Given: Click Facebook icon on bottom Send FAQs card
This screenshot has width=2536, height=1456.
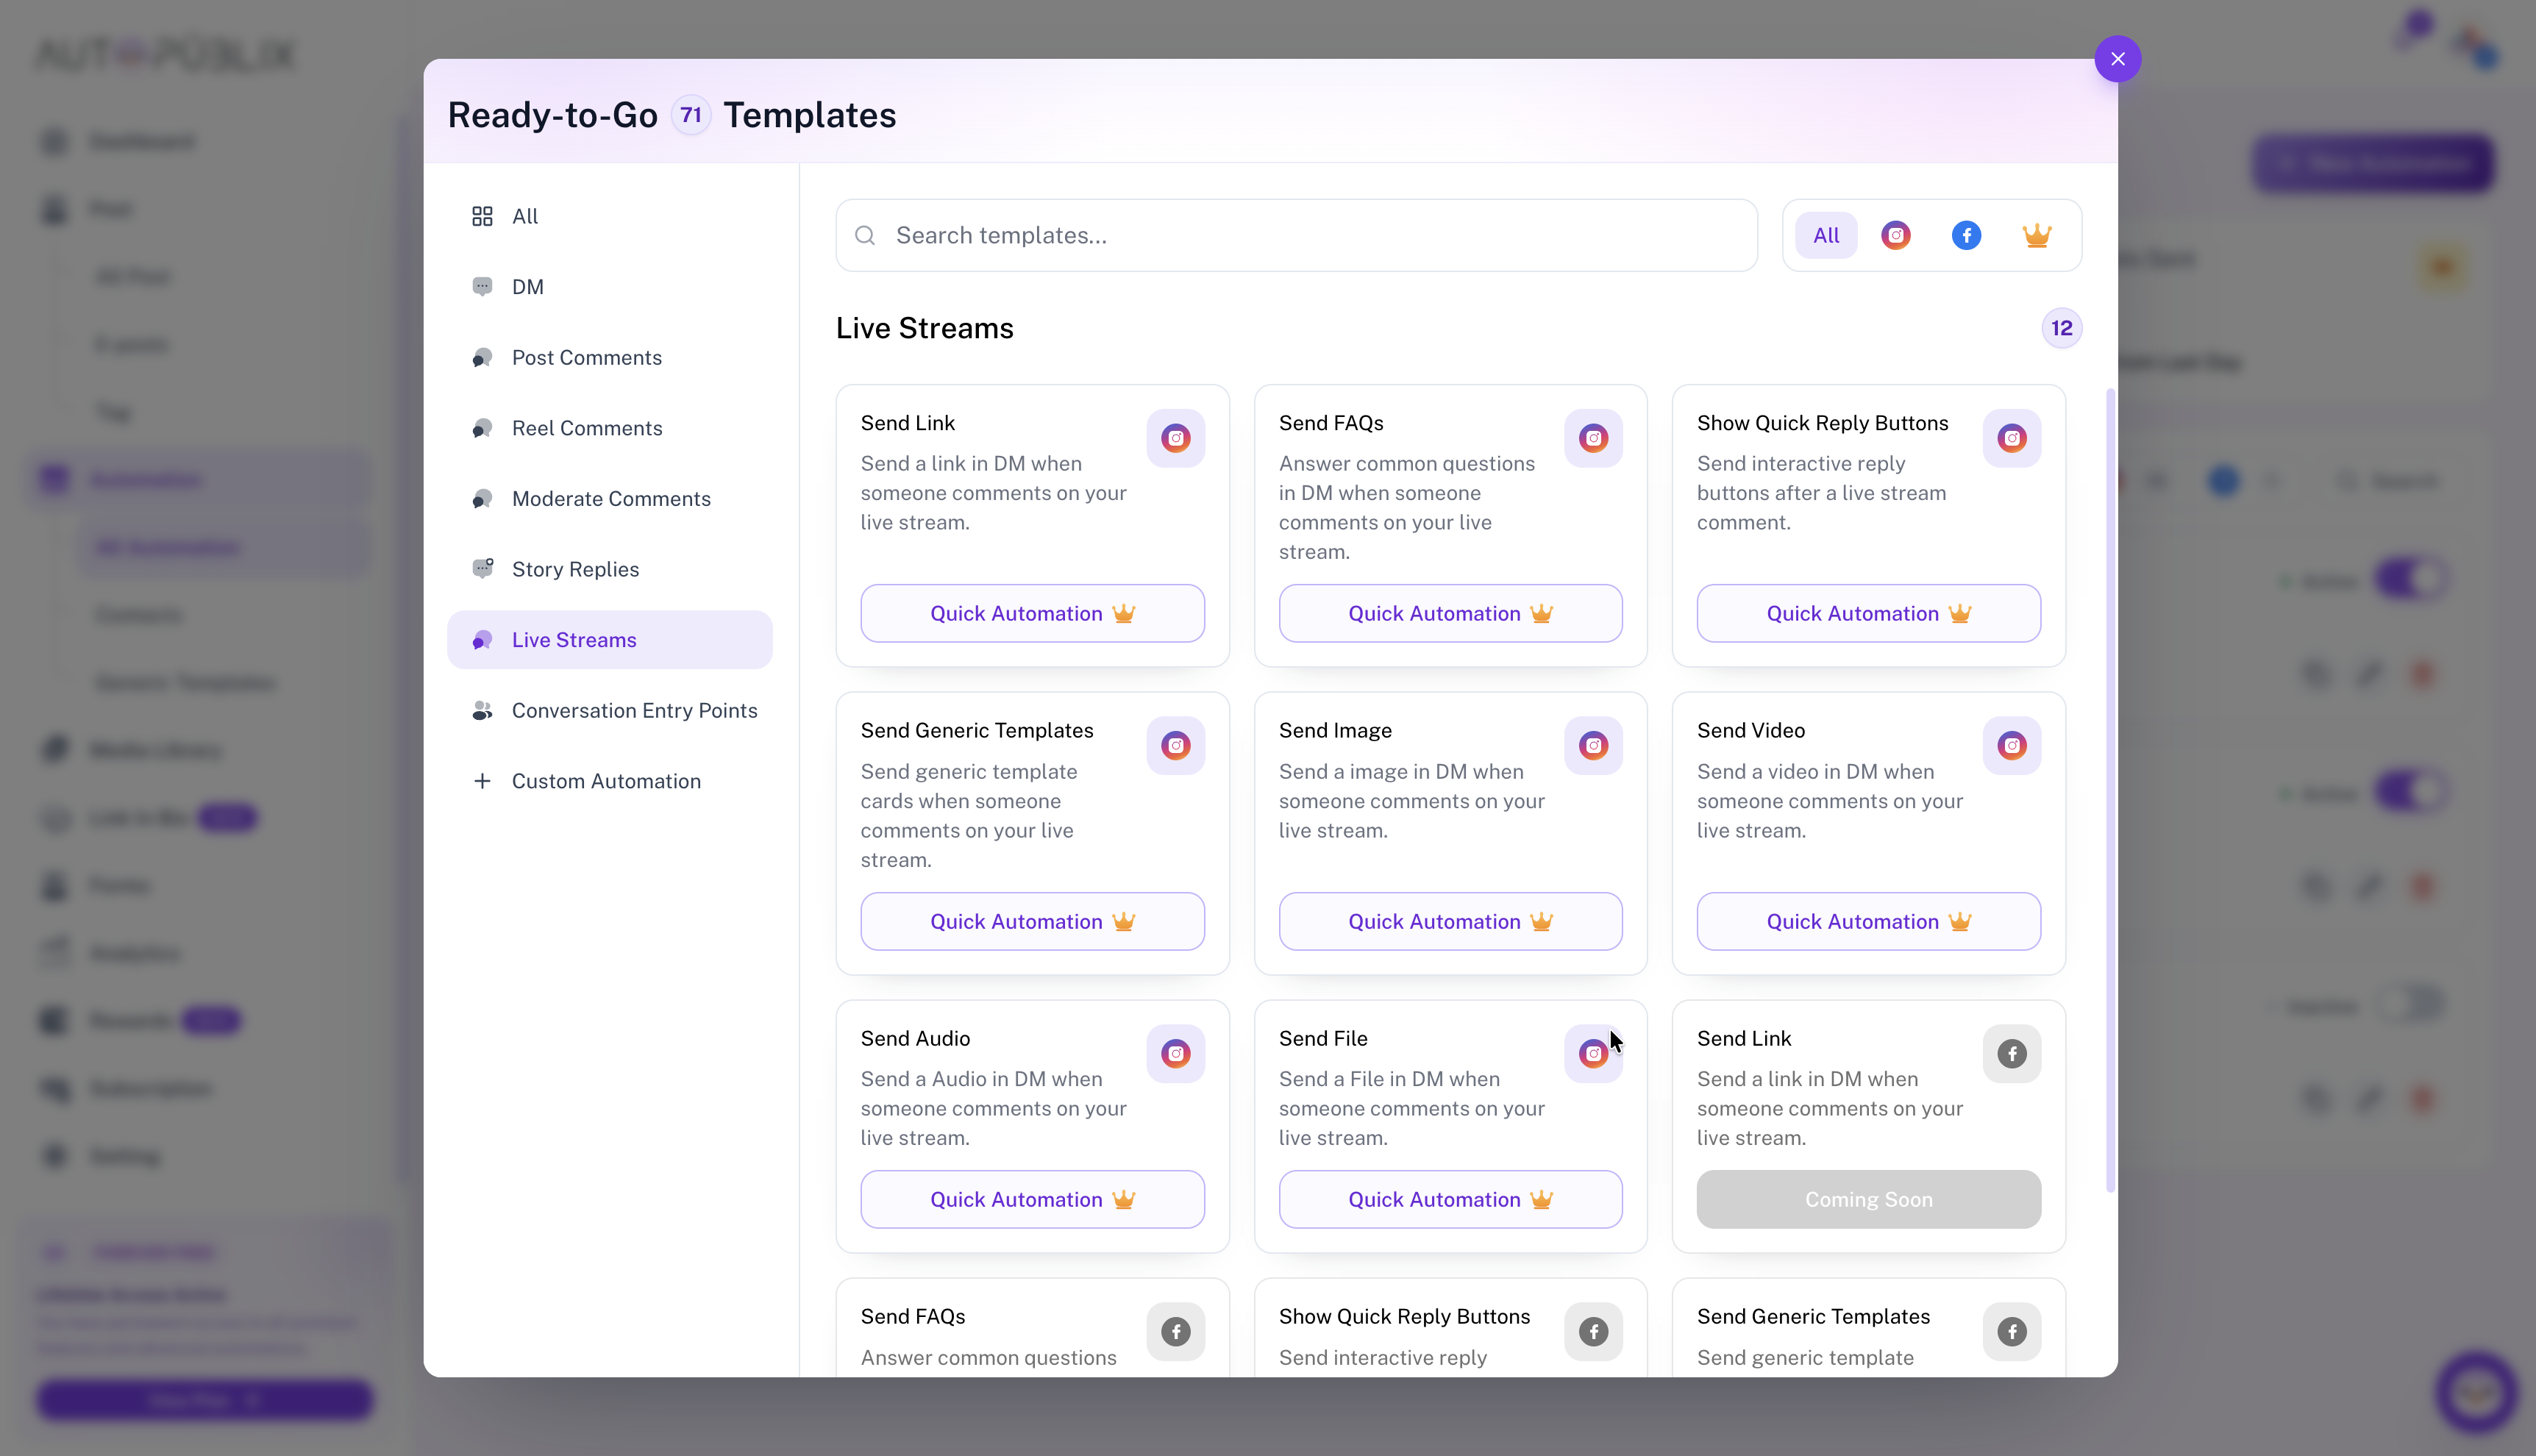Looking at the screenshot, I should 1175,1332.
